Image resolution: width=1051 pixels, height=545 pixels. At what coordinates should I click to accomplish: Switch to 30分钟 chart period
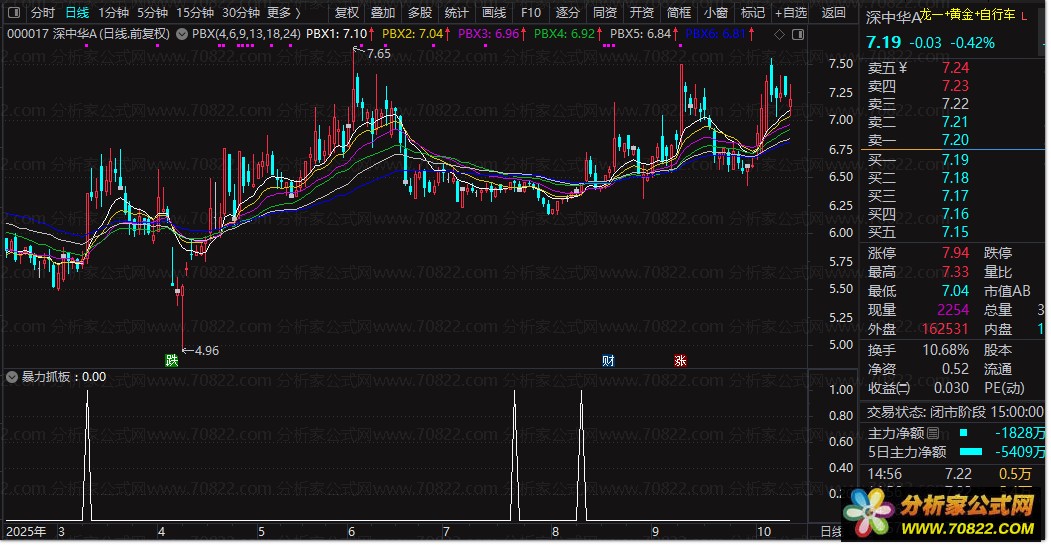tap(241, 13)
